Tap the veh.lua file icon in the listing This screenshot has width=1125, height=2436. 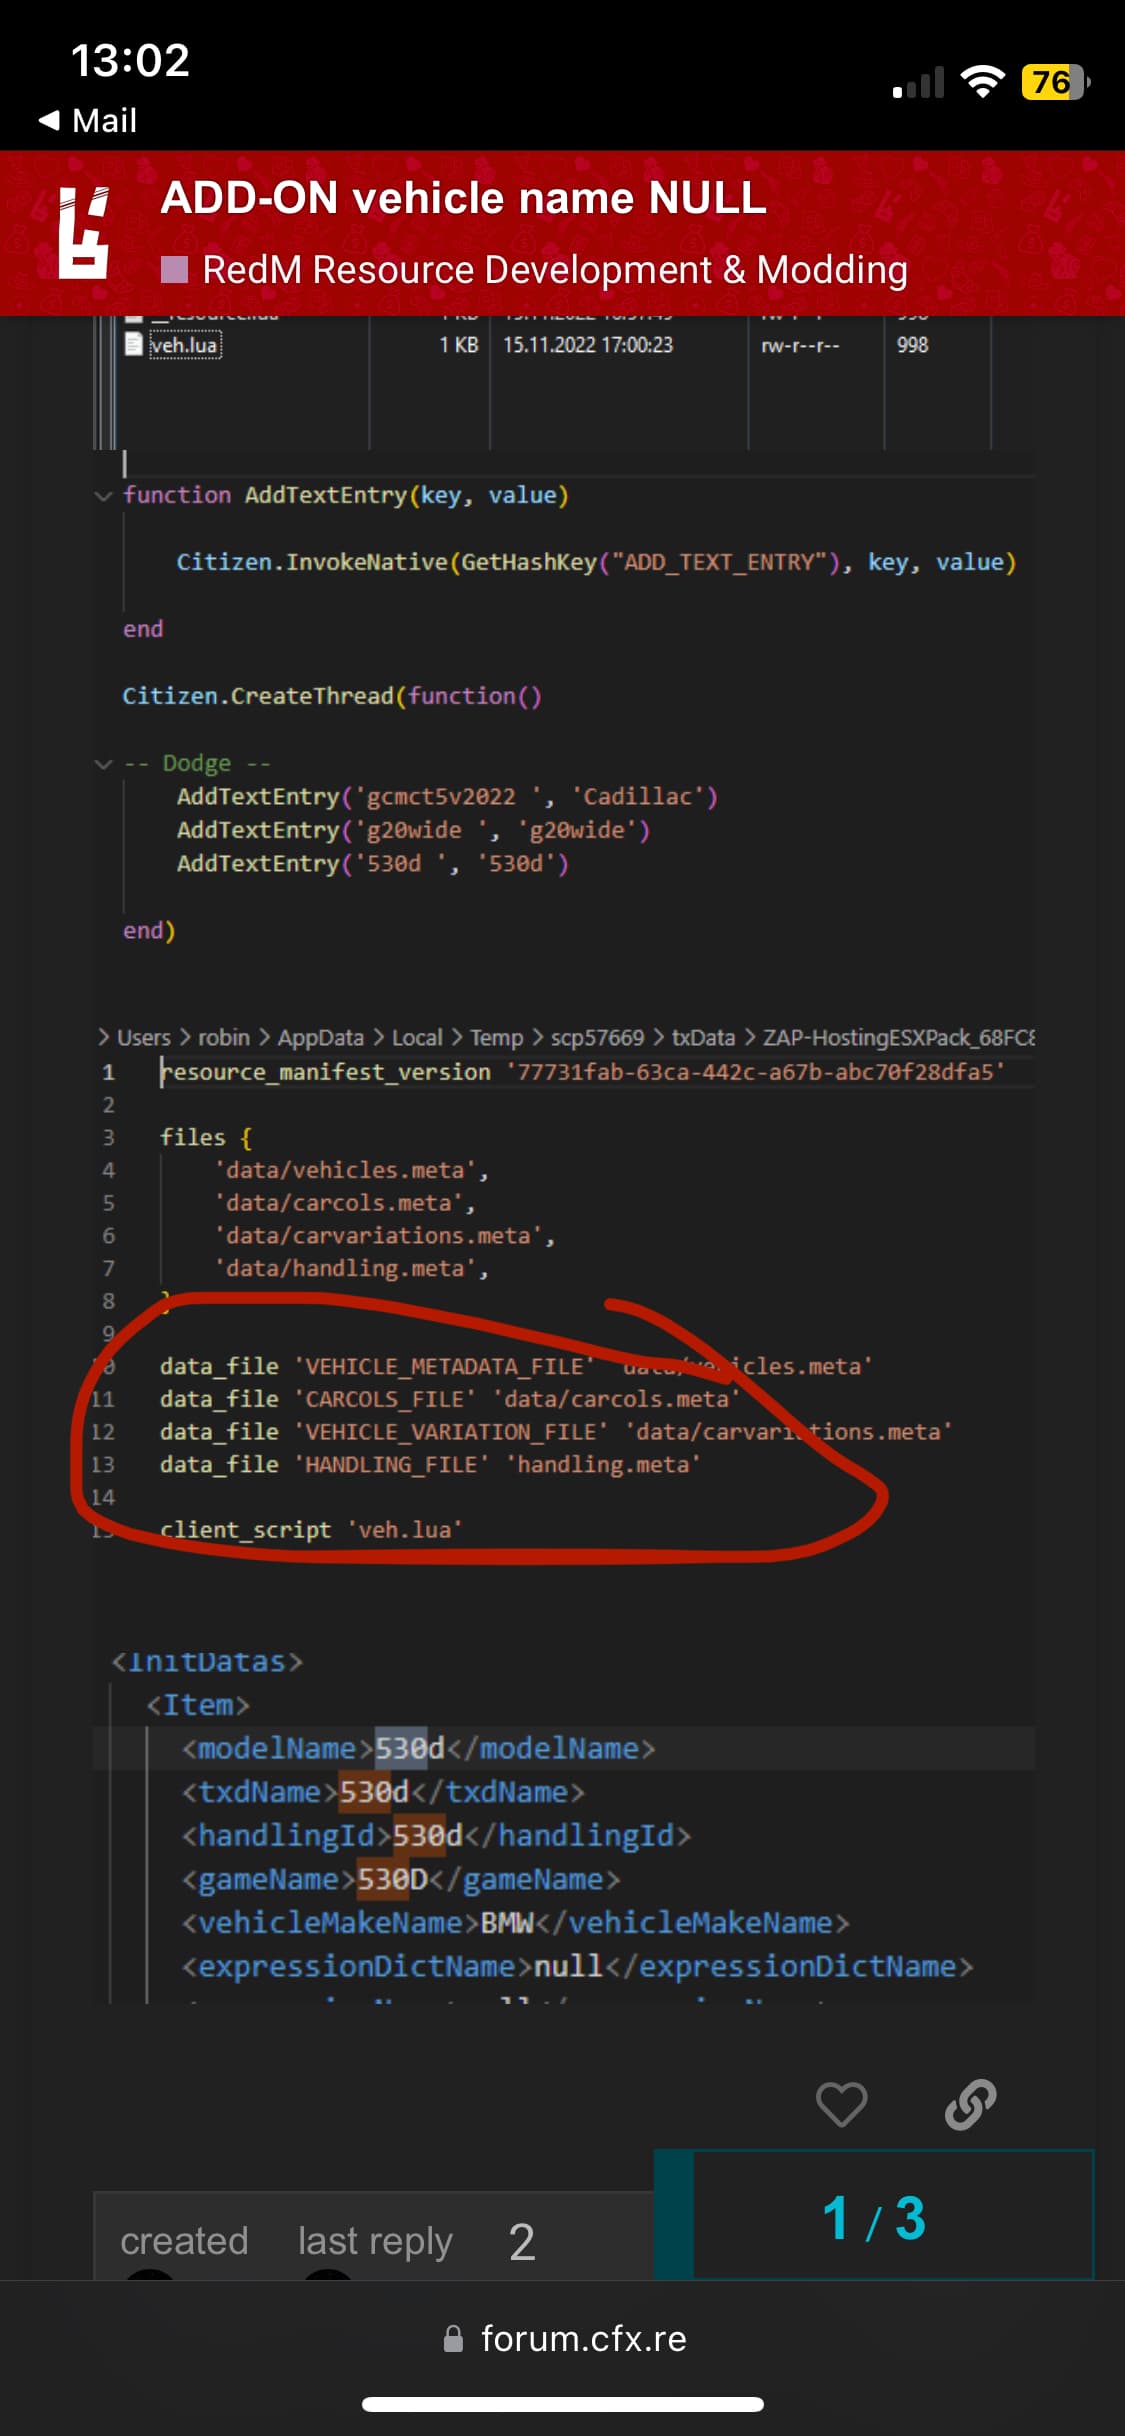point(134,345)
